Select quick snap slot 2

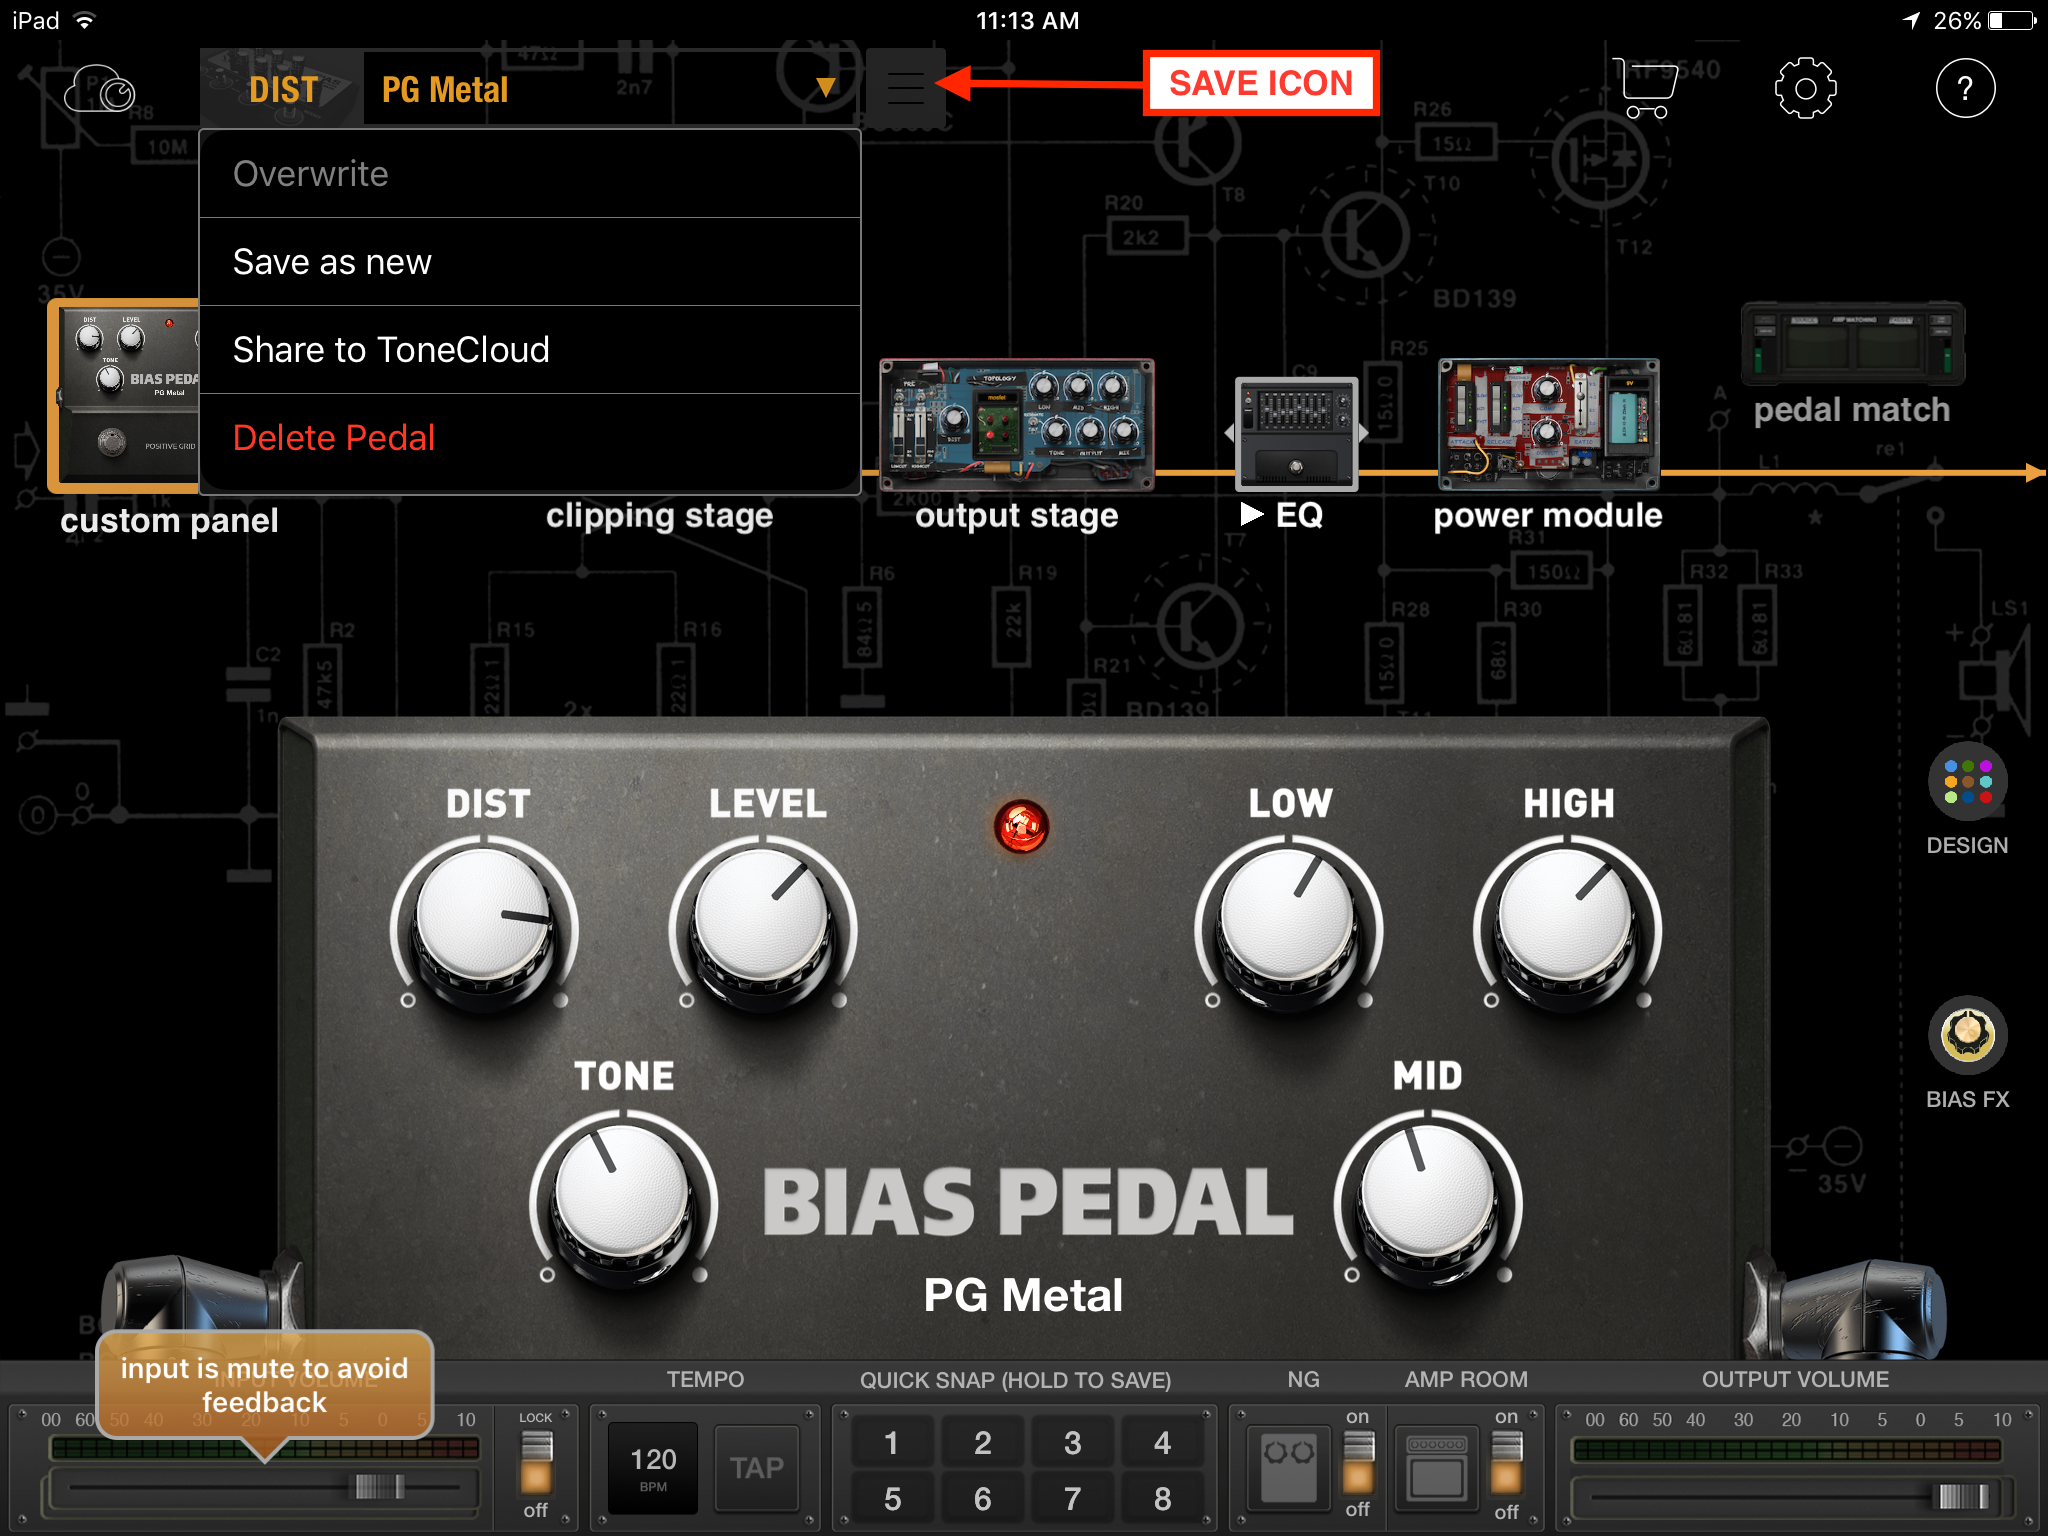pyautogui.click(x=983, y=1442)
